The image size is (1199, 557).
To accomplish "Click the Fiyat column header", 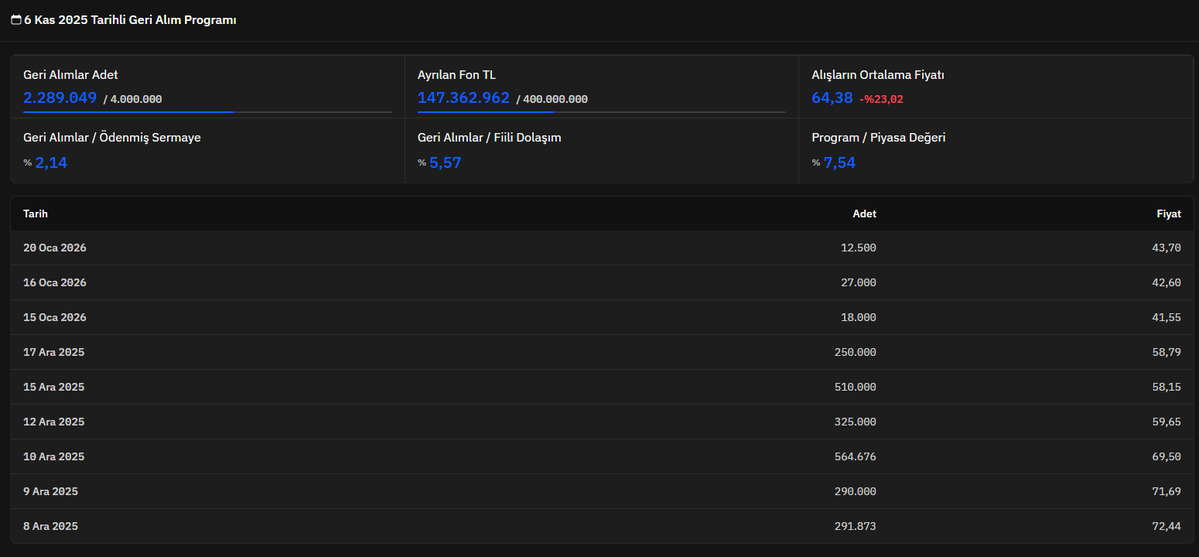I will pos(1168,213).
